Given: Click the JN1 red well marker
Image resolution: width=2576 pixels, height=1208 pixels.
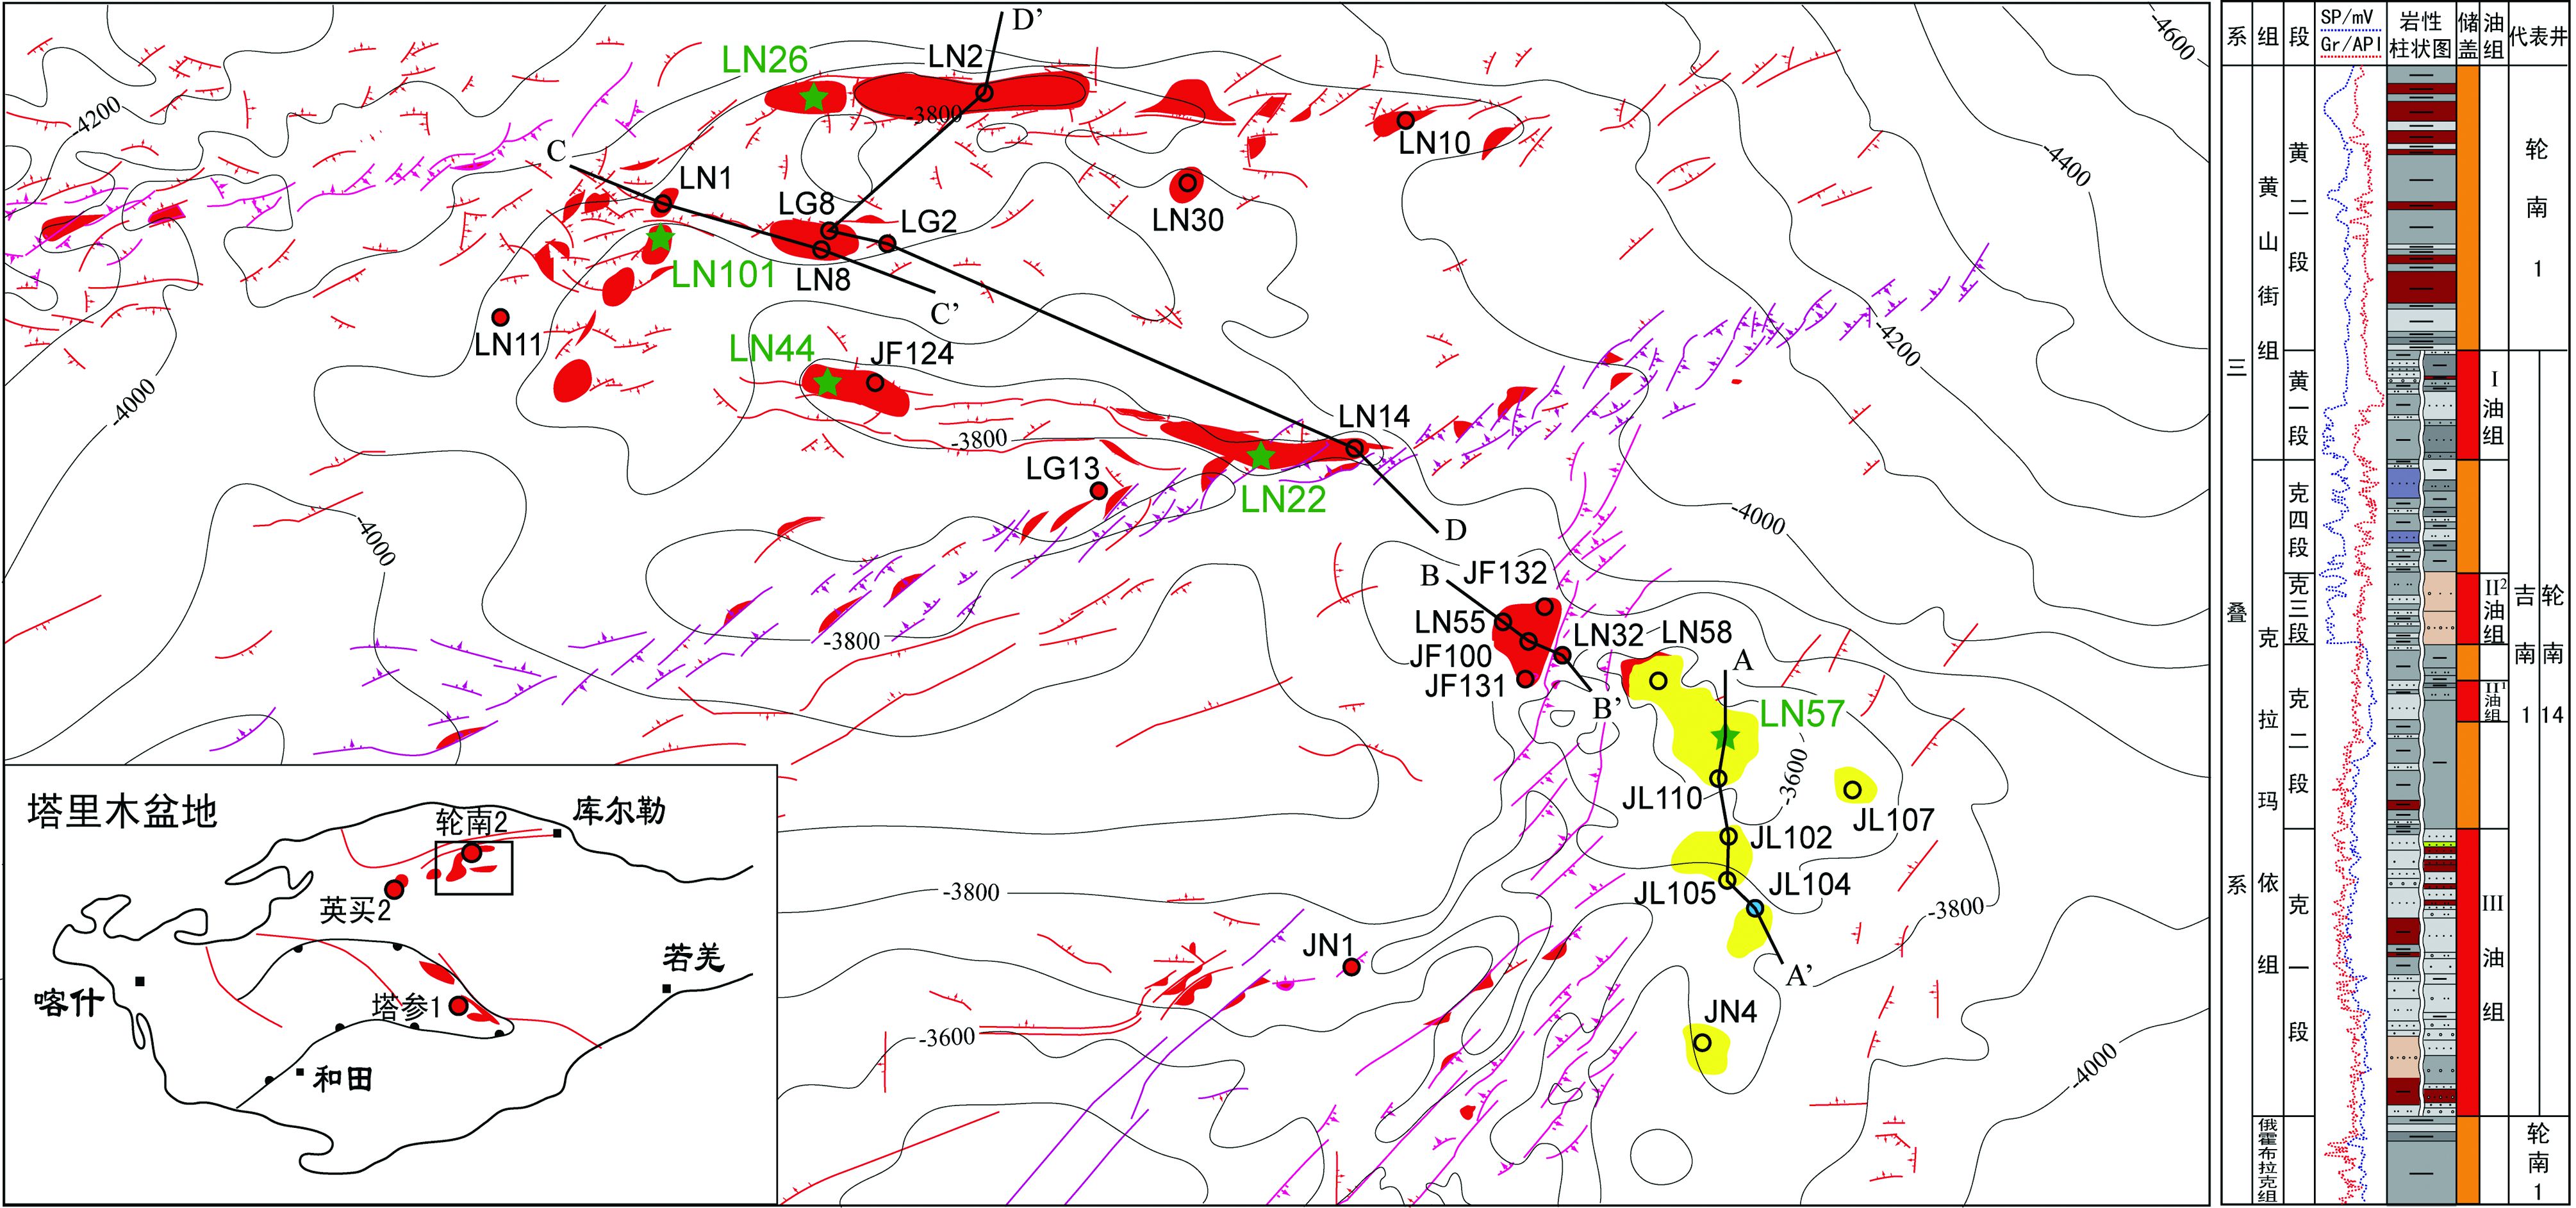Looking at the screenshot, I should pyautogui.click(x=1351, y=966).
